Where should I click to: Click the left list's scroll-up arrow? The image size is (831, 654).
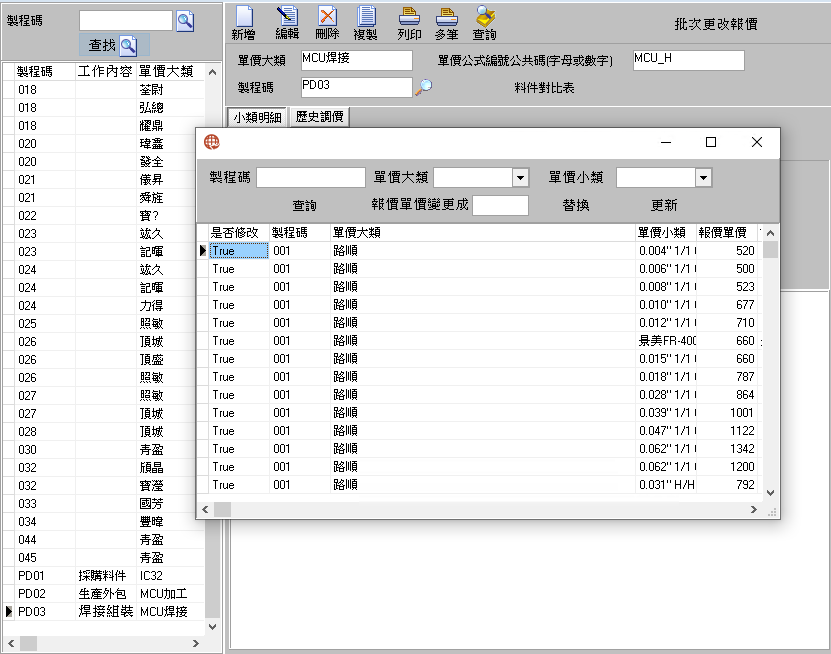click(213, 72)
